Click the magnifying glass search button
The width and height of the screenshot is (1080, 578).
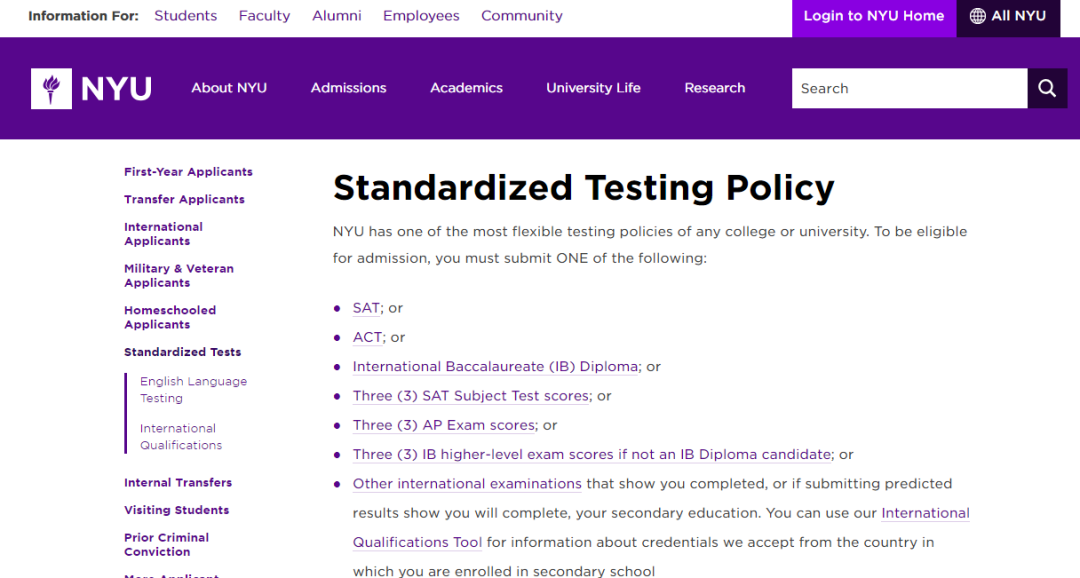click(1047, 88)
